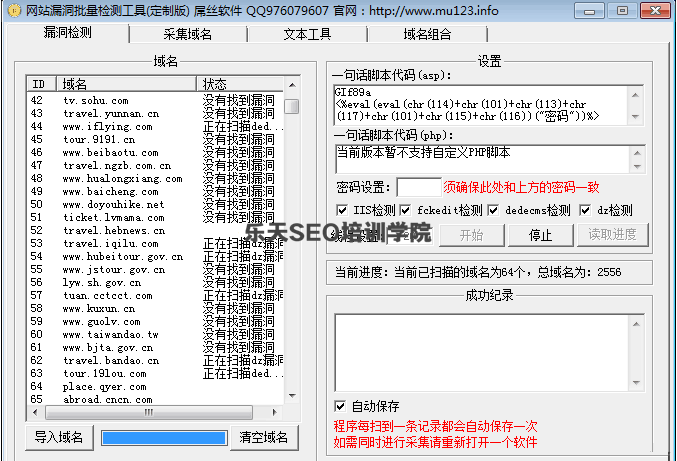This screenshot has width=677, height=461.
Task: Select row www.kuxun.cn
Action: (155, 308)
